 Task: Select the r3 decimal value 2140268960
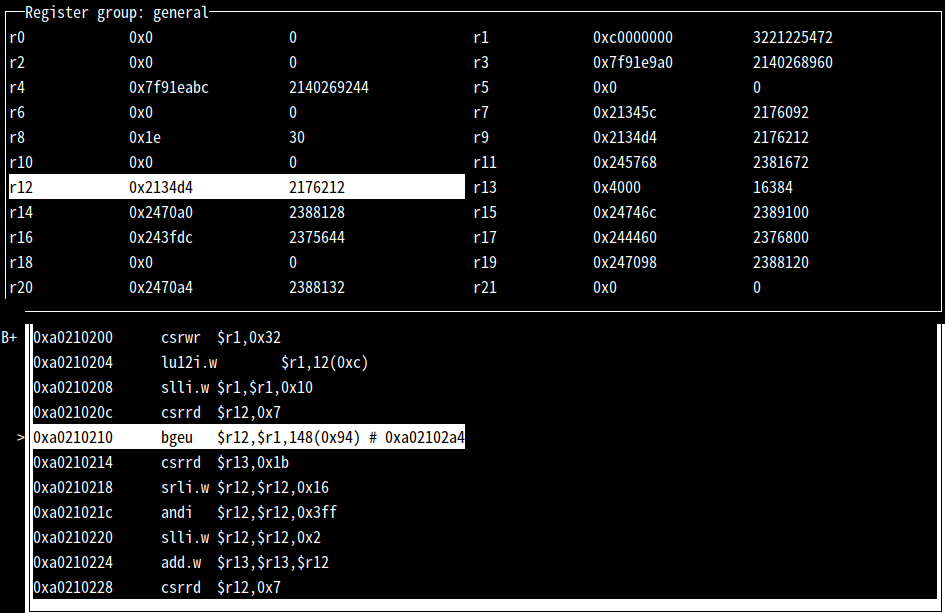(792, 63)
